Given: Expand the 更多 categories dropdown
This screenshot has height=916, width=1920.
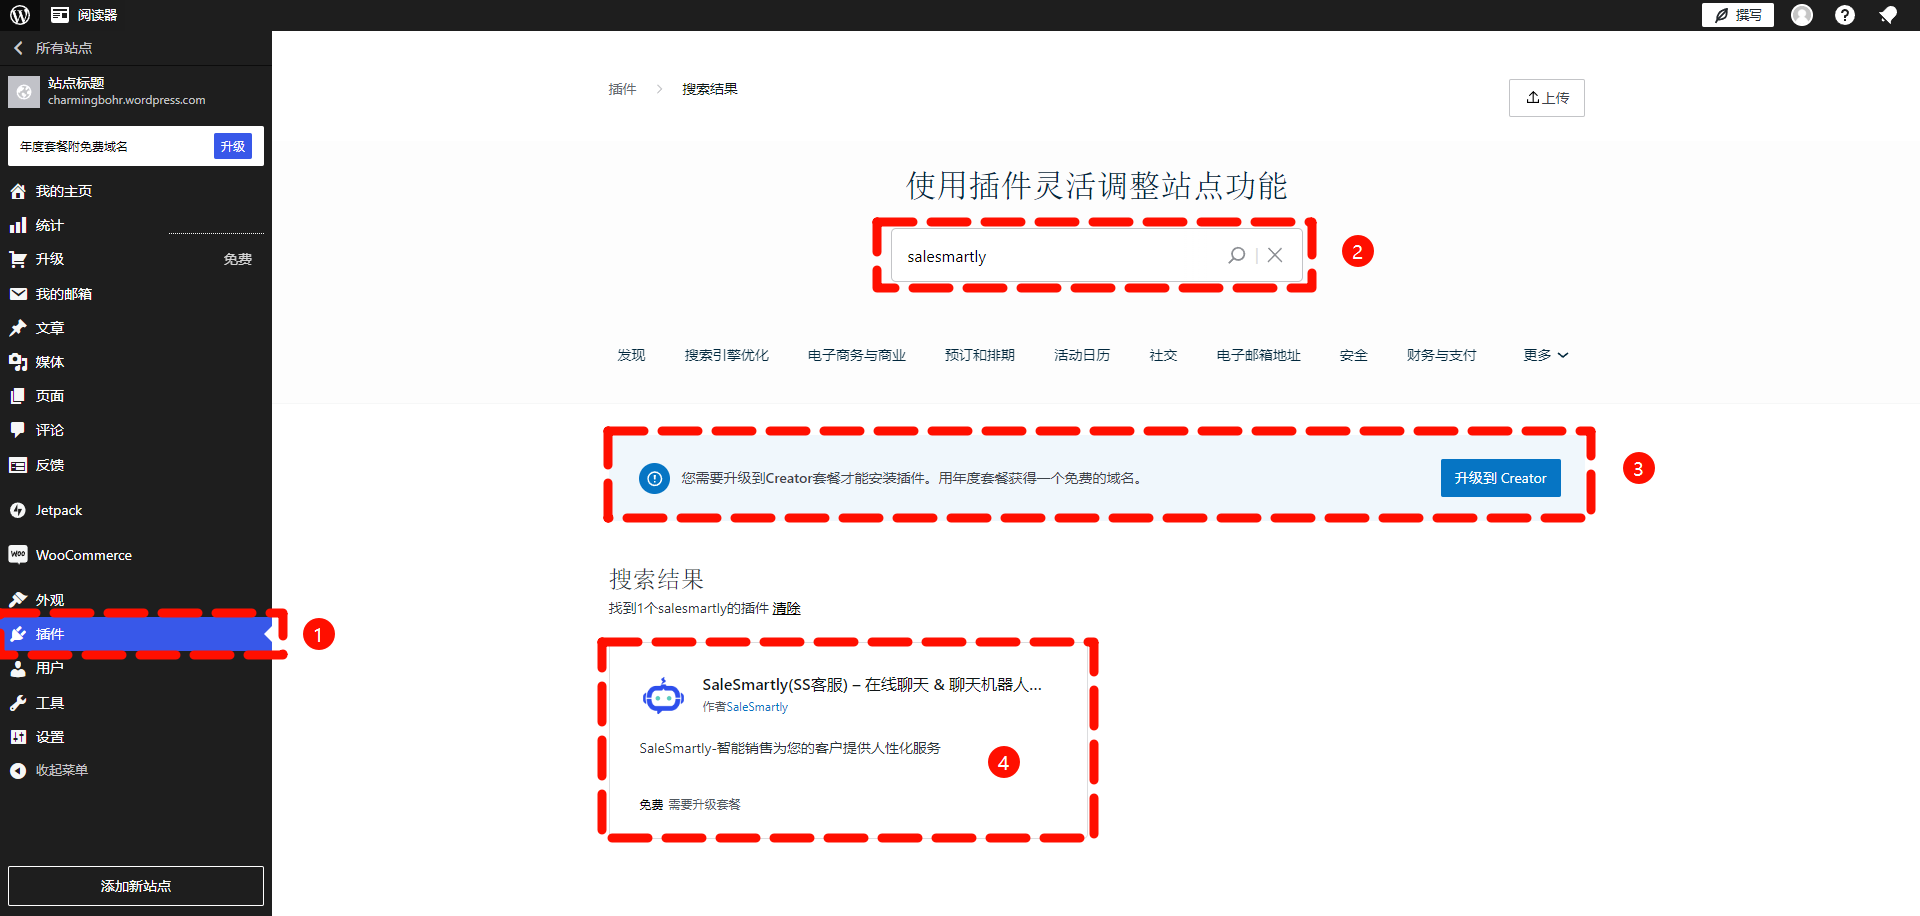Looking at the screenshot, I should click(1546, 355).
